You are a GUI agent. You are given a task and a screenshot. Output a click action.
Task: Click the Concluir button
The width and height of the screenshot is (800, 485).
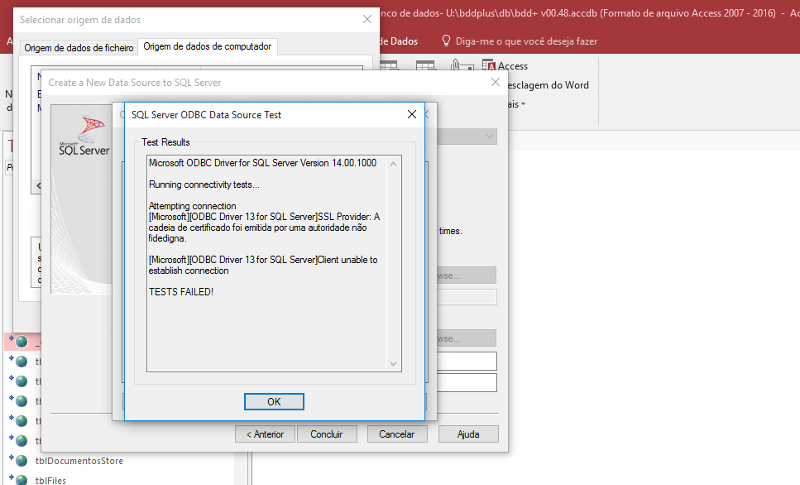(327, 434)
